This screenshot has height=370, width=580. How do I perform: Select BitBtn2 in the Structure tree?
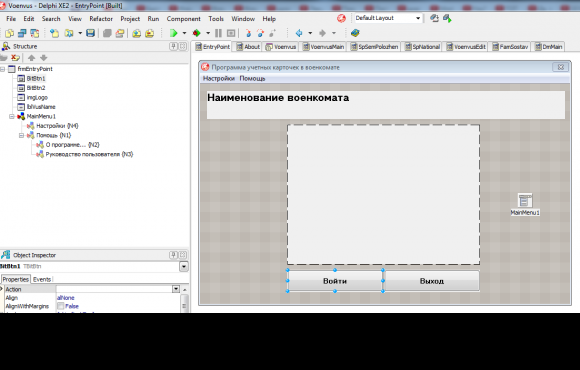pyautogui.click(x=36, y=88)
